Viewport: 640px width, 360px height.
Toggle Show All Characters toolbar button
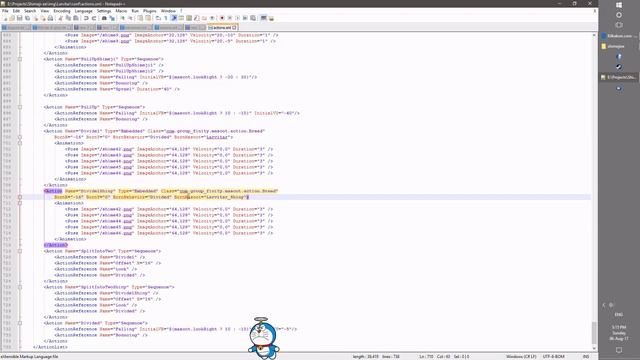coord(166,18)
